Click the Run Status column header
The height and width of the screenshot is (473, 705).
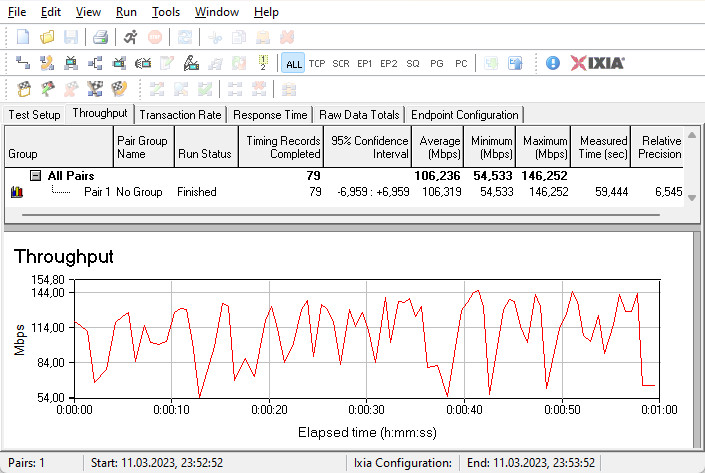point(206,147)
